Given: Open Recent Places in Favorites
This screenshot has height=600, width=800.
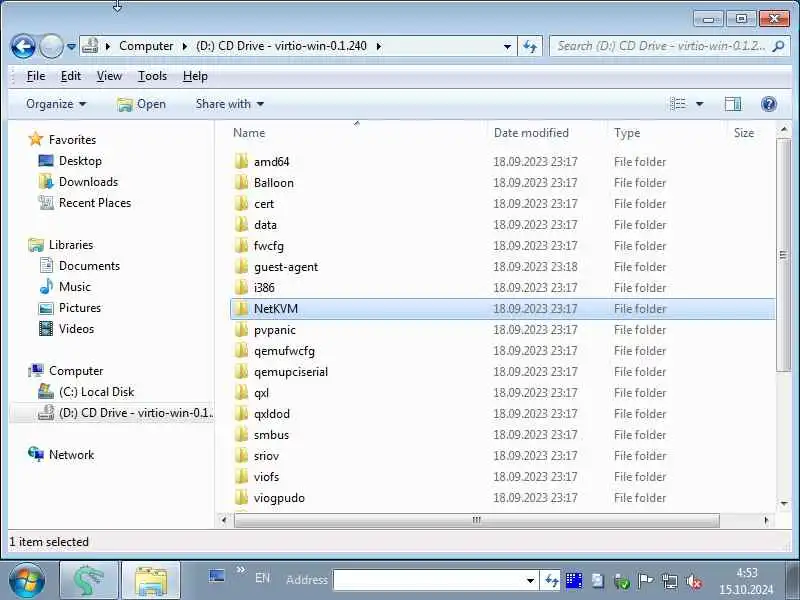Looking at the screenshot, I should tap(95, 203).
